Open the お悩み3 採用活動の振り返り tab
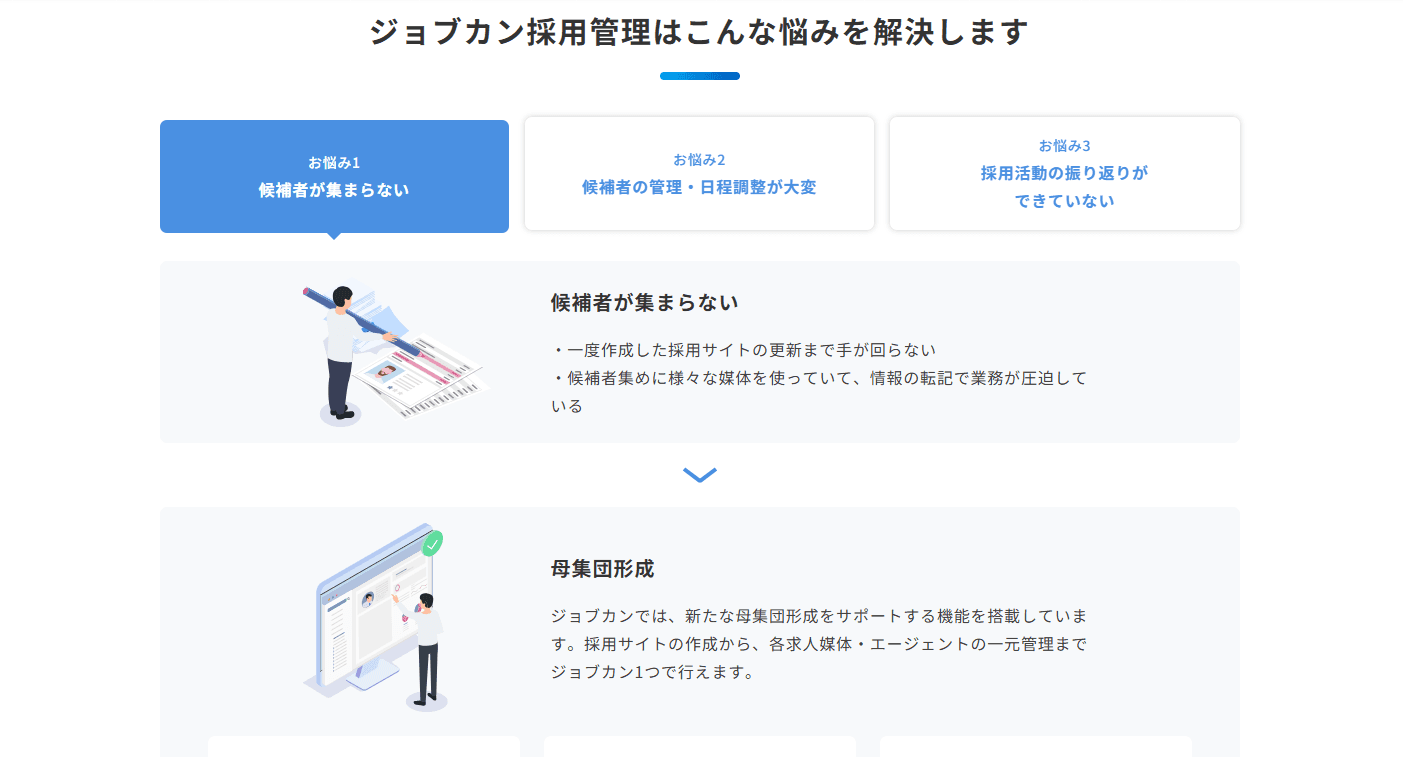The height and width of the screenshot is (757, 1403). click(1064, 174)
